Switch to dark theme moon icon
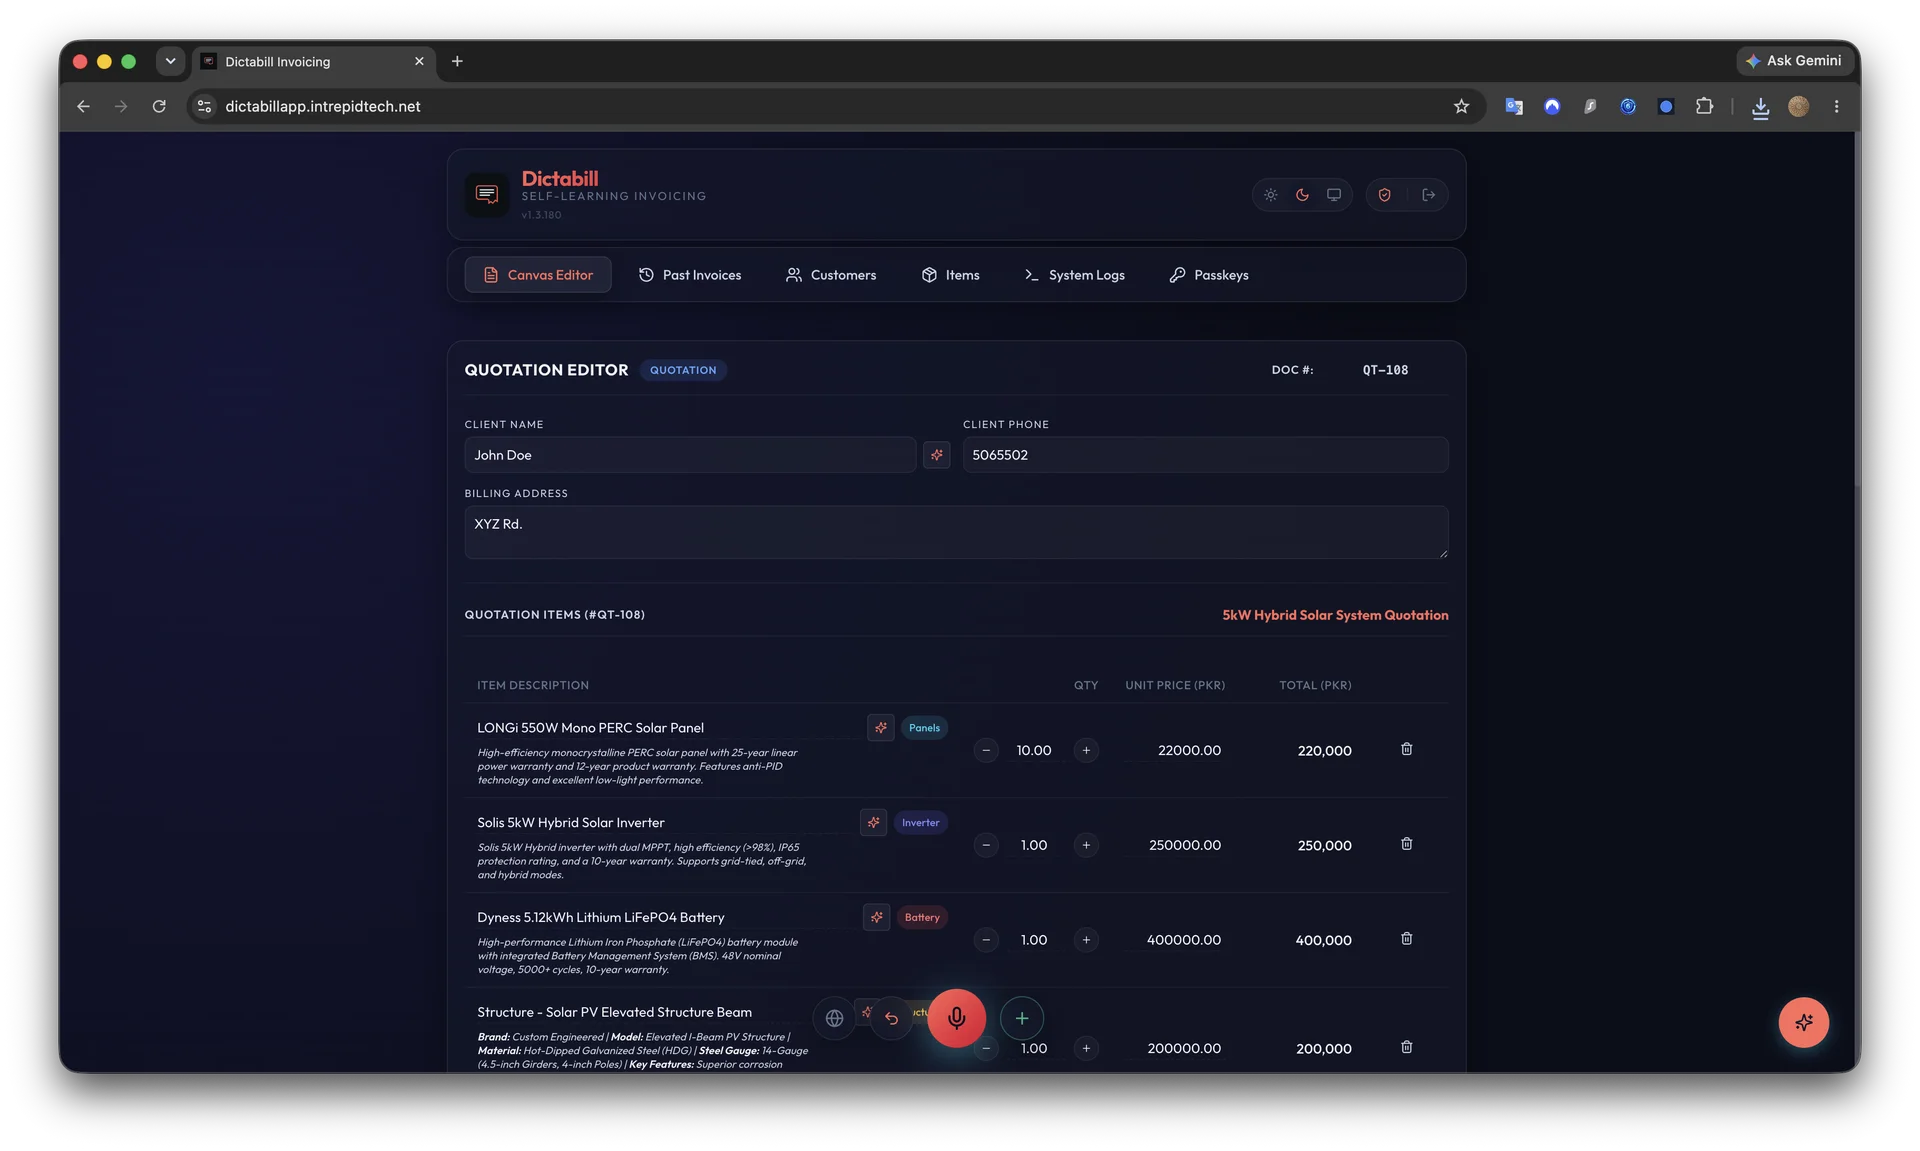Screen dimensions: 1920x1151 tap(1302, 195)
